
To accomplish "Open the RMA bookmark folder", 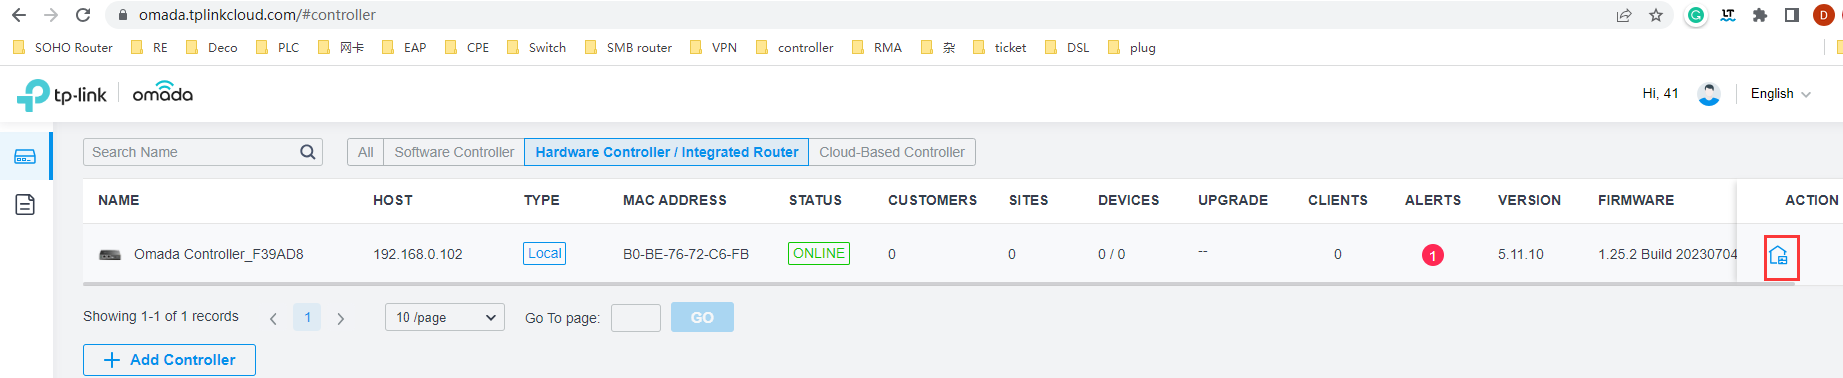I will click(x=876, y=47).
